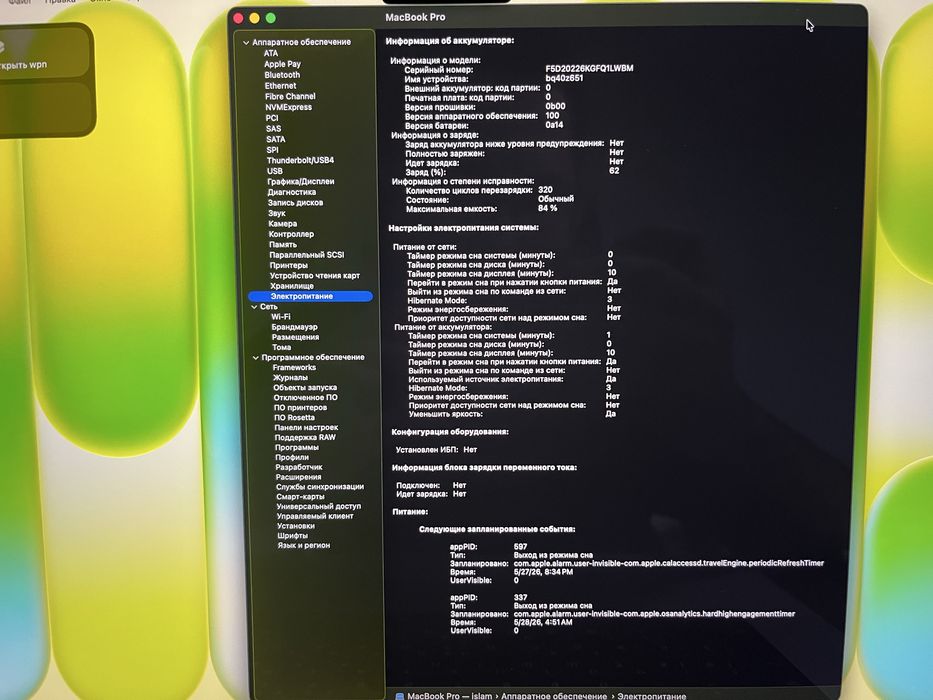Select Поддержка RAW in the sidebar
This screenshot has height=700, width=933.
[305, 438]
